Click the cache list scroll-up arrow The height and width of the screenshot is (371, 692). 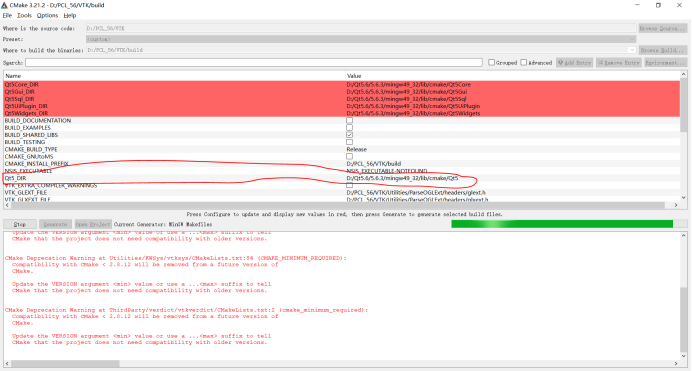coord(684,75)
